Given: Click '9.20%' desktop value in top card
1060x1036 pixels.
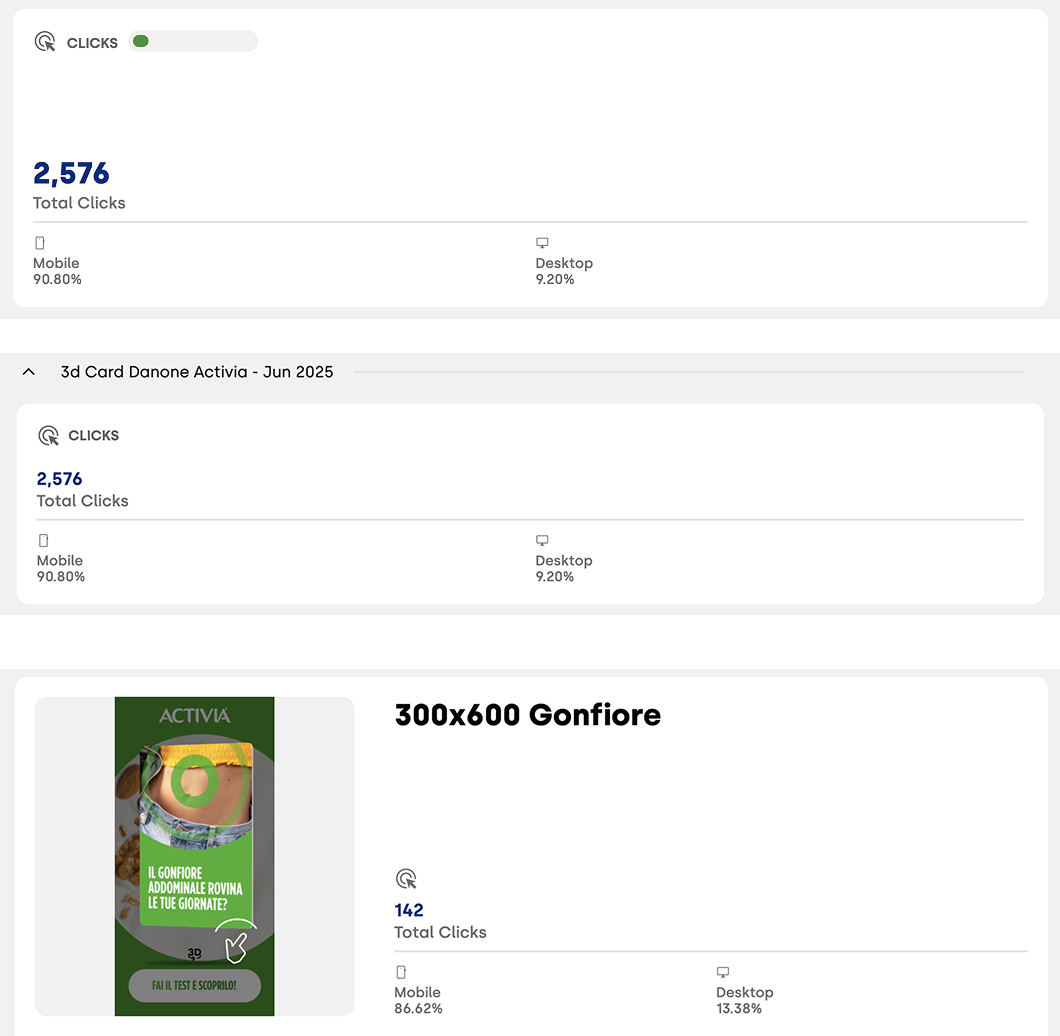Looking at the screenshot, I should pyautogui.click(x=555, y=279).
